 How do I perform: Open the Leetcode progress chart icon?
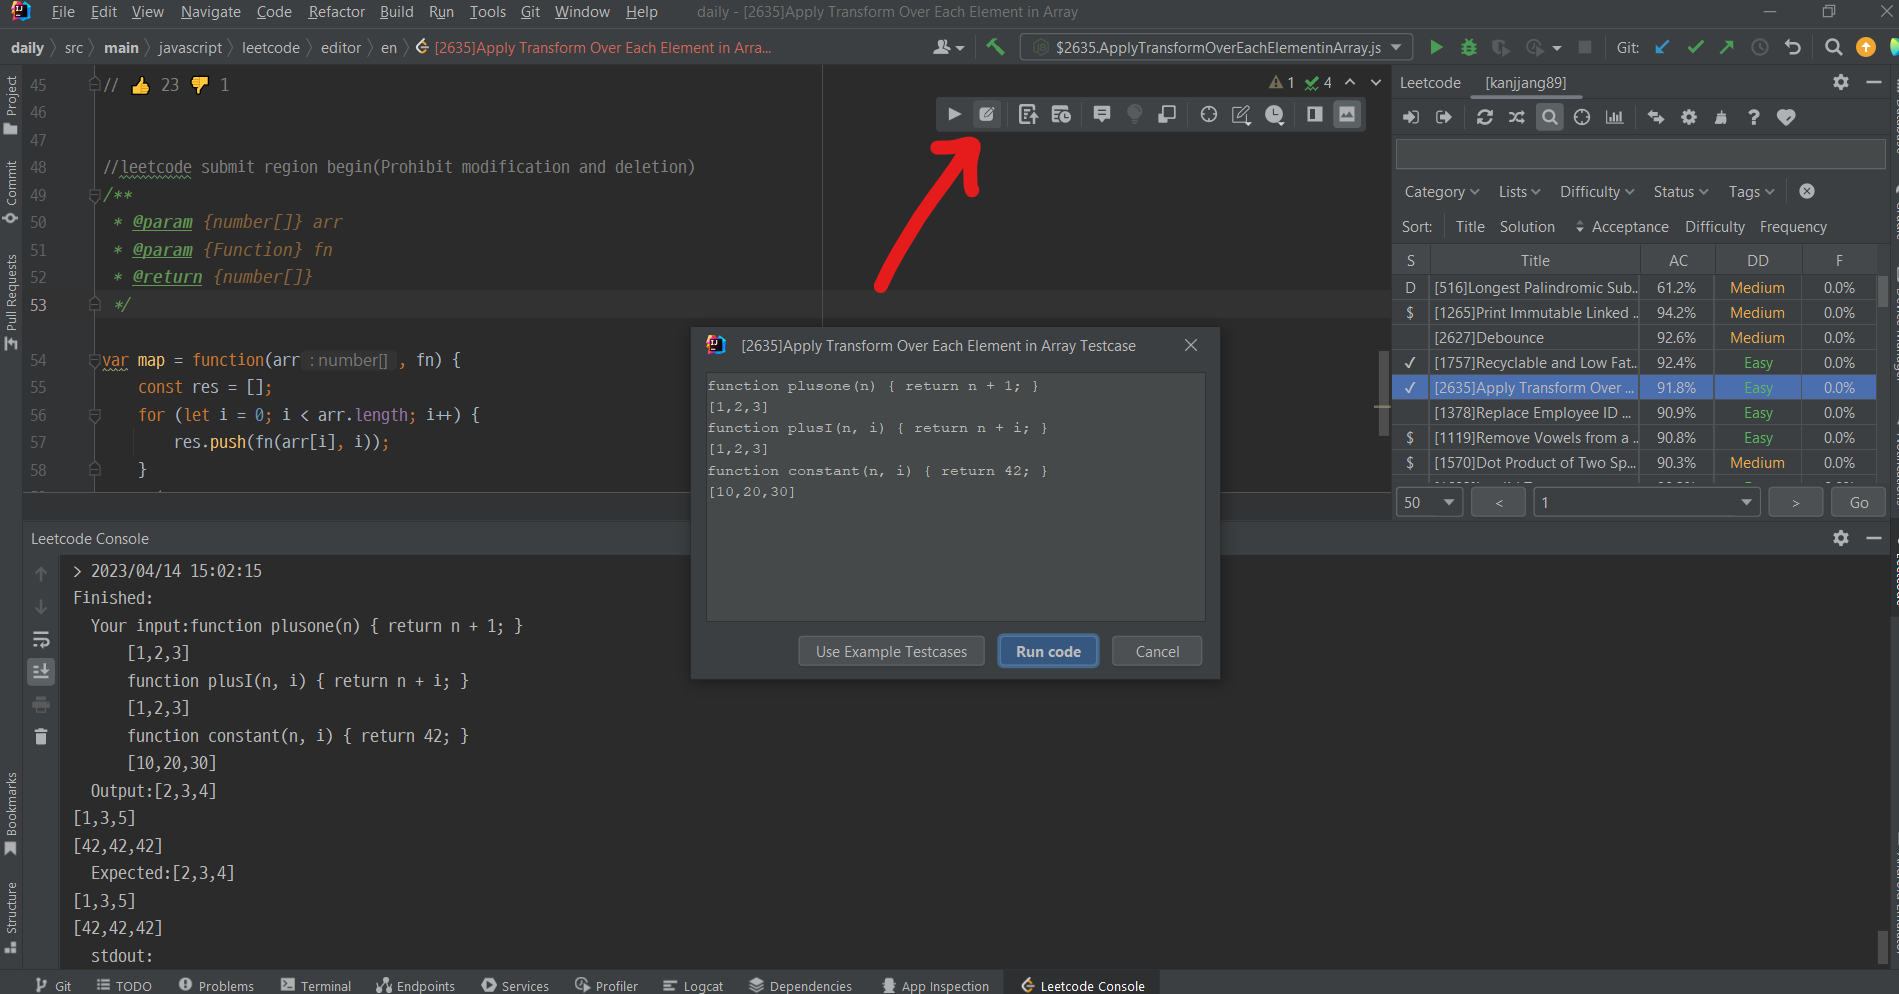(x=1615, y=117)
